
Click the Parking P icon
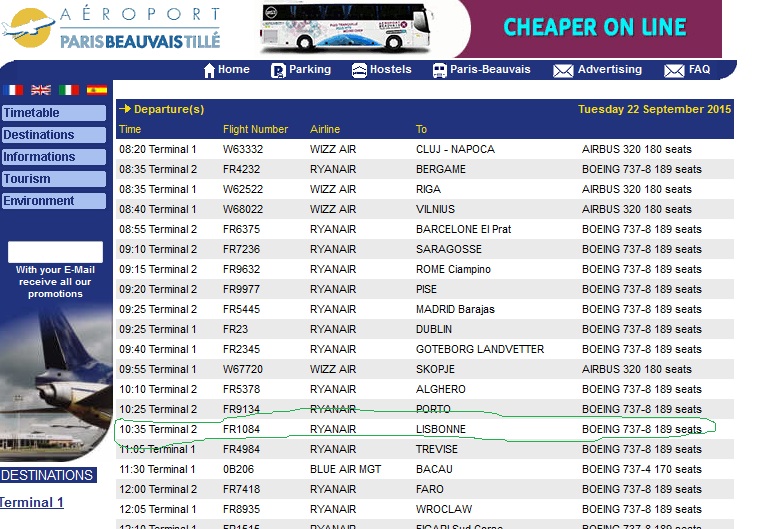(278, 70)
